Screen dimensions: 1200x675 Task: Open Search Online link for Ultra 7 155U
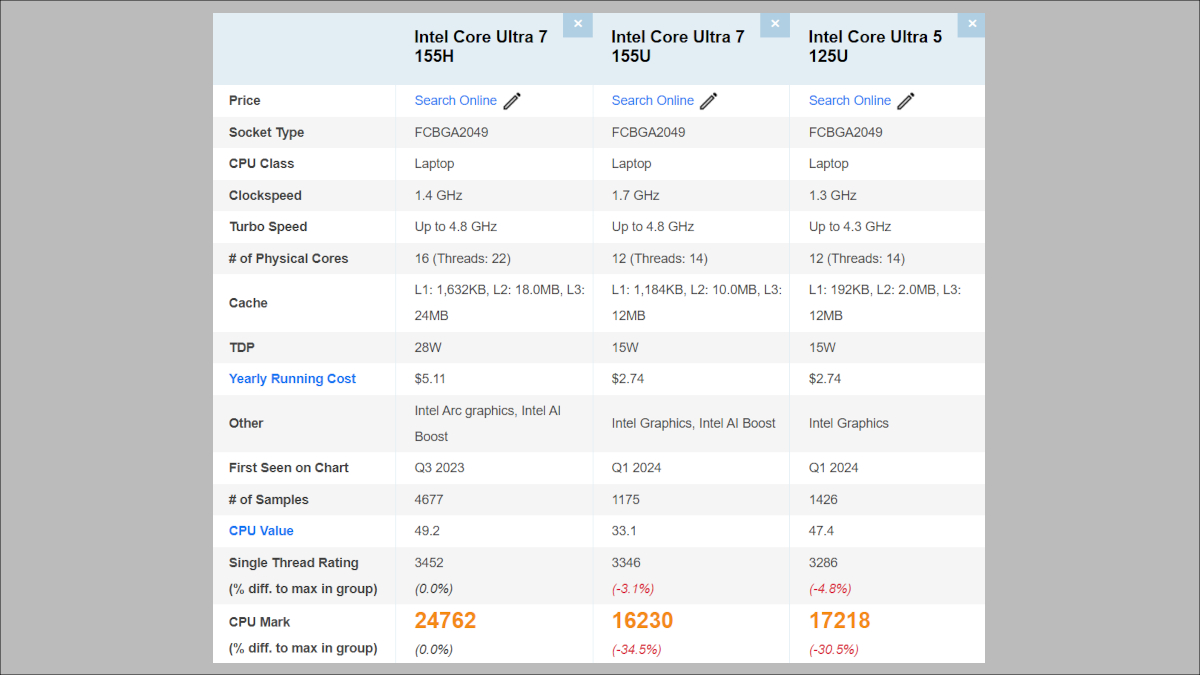(x=652, y=100)
